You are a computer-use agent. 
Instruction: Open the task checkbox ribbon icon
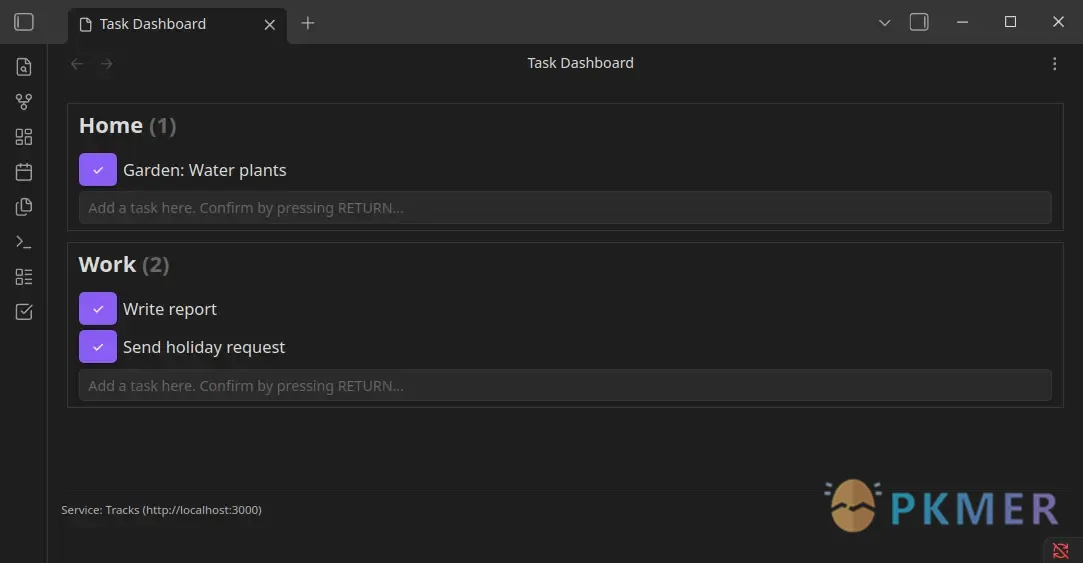(24, 312)
